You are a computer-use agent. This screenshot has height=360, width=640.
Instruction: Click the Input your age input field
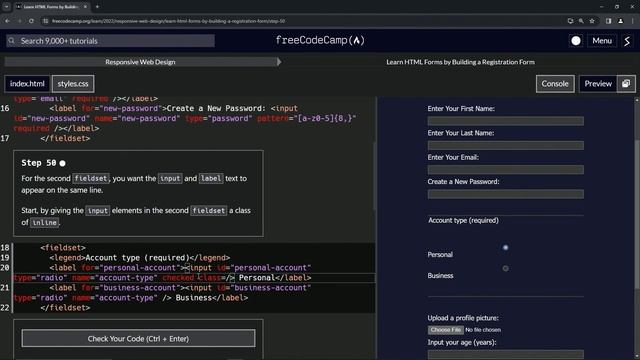506,354
